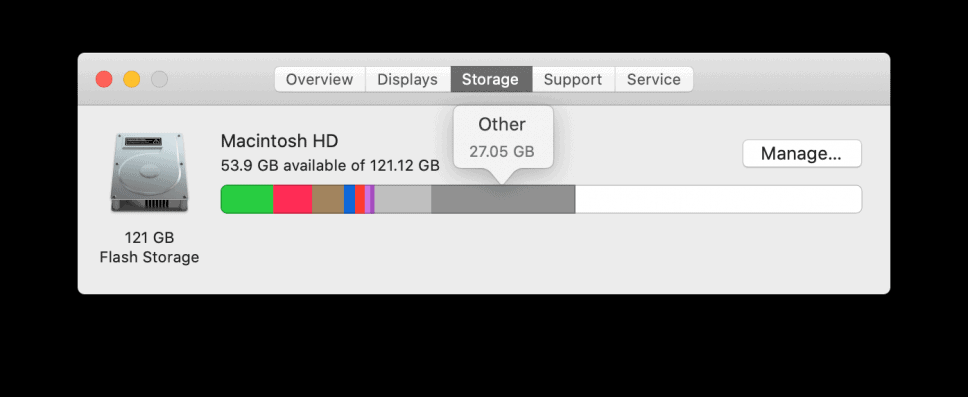The width and height of the screenshot is (968, 397).
Task: Select the light gray storage segment
Action: coord(403,199)
